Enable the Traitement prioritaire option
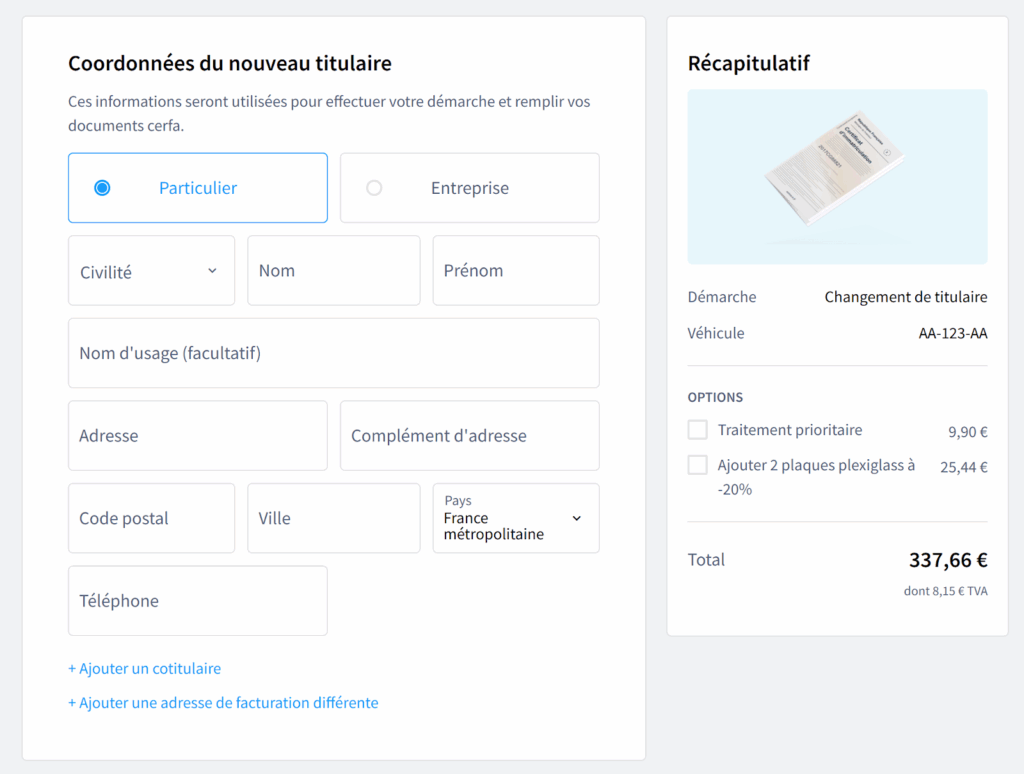 click(x=697, y=430)
